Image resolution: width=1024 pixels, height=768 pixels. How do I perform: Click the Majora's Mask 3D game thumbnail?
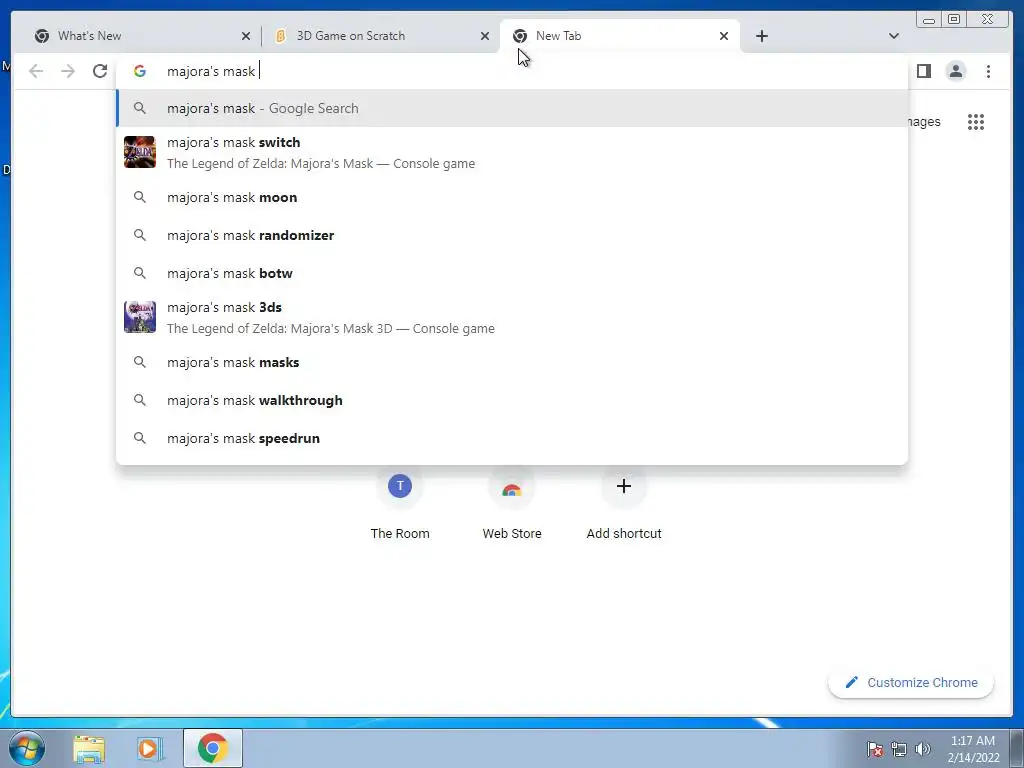click(140, 317)
